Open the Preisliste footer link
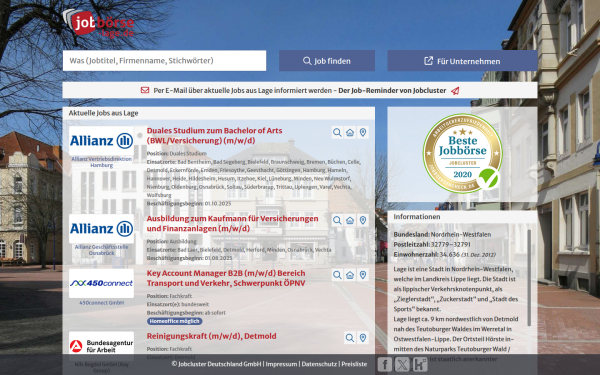The image size is (600, 375). click(354, 364)
